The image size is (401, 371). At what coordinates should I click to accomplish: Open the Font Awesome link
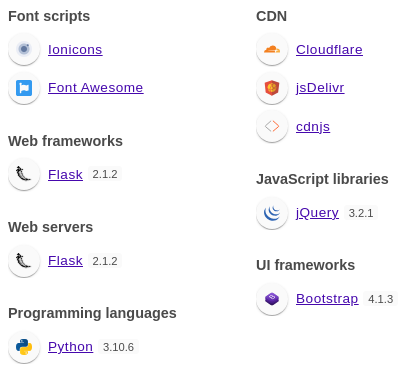tap(96, 88)
